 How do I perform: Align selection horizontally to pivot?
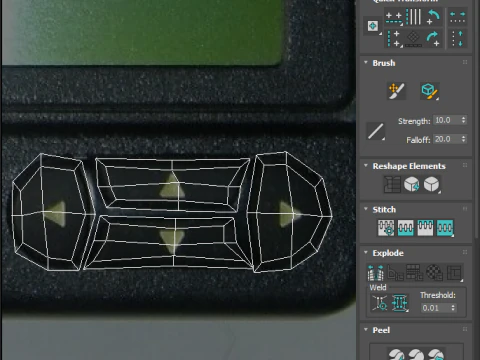394,17
